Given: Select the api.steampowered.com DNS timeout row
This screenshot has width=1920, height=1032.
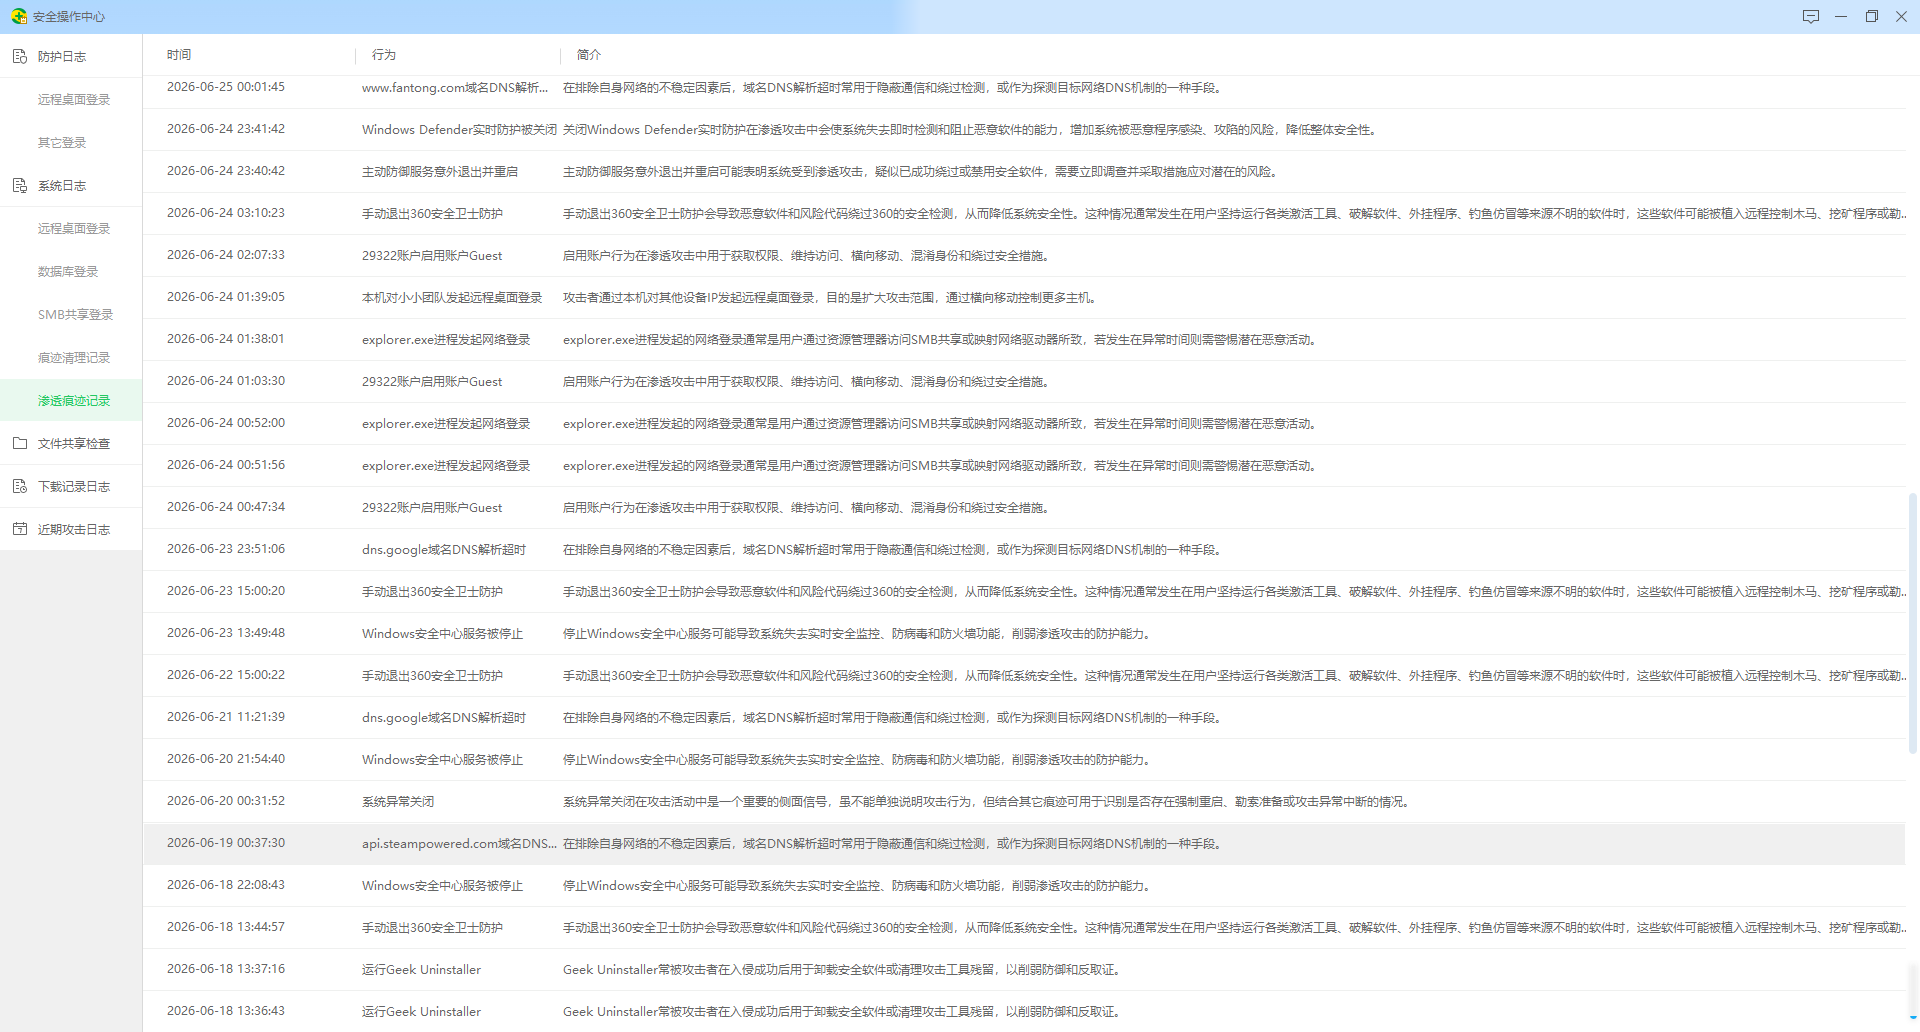Looking at the screenshot, I should [x=1024, y=843].
